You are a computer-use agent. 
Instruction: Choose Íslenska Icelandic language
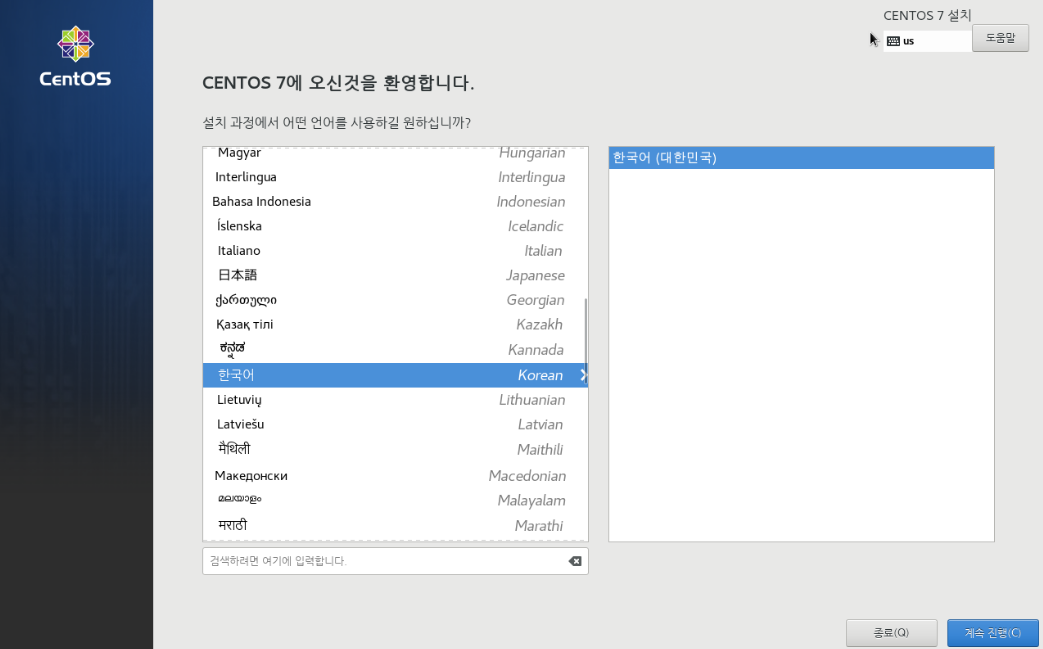tap(395, 226)
